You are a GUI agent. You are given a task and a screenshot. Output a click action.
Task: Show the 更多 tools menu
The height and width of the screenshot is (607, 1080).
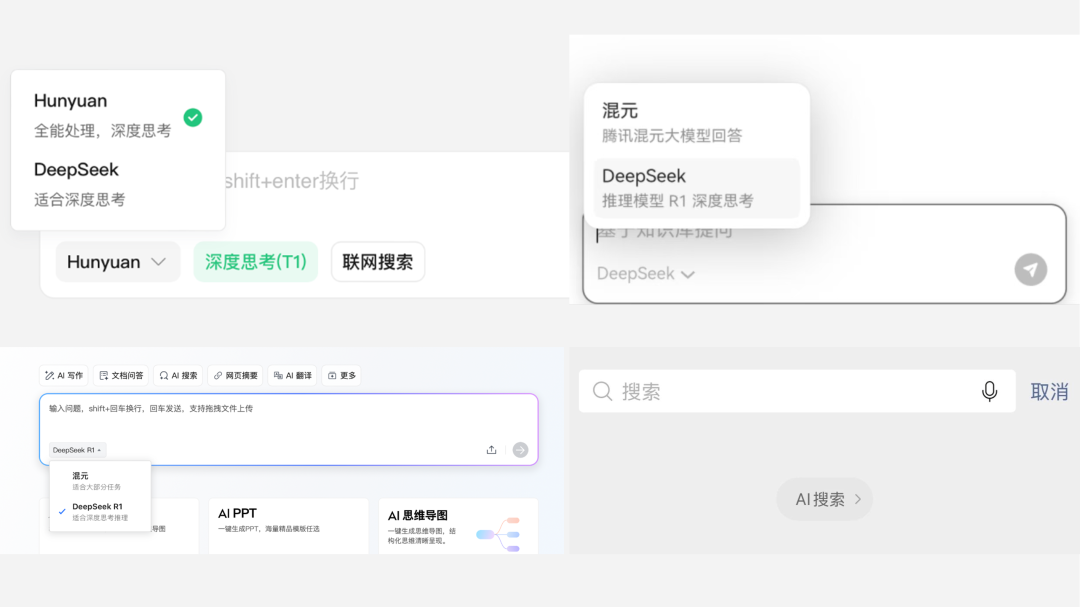[x=342, y=375]
